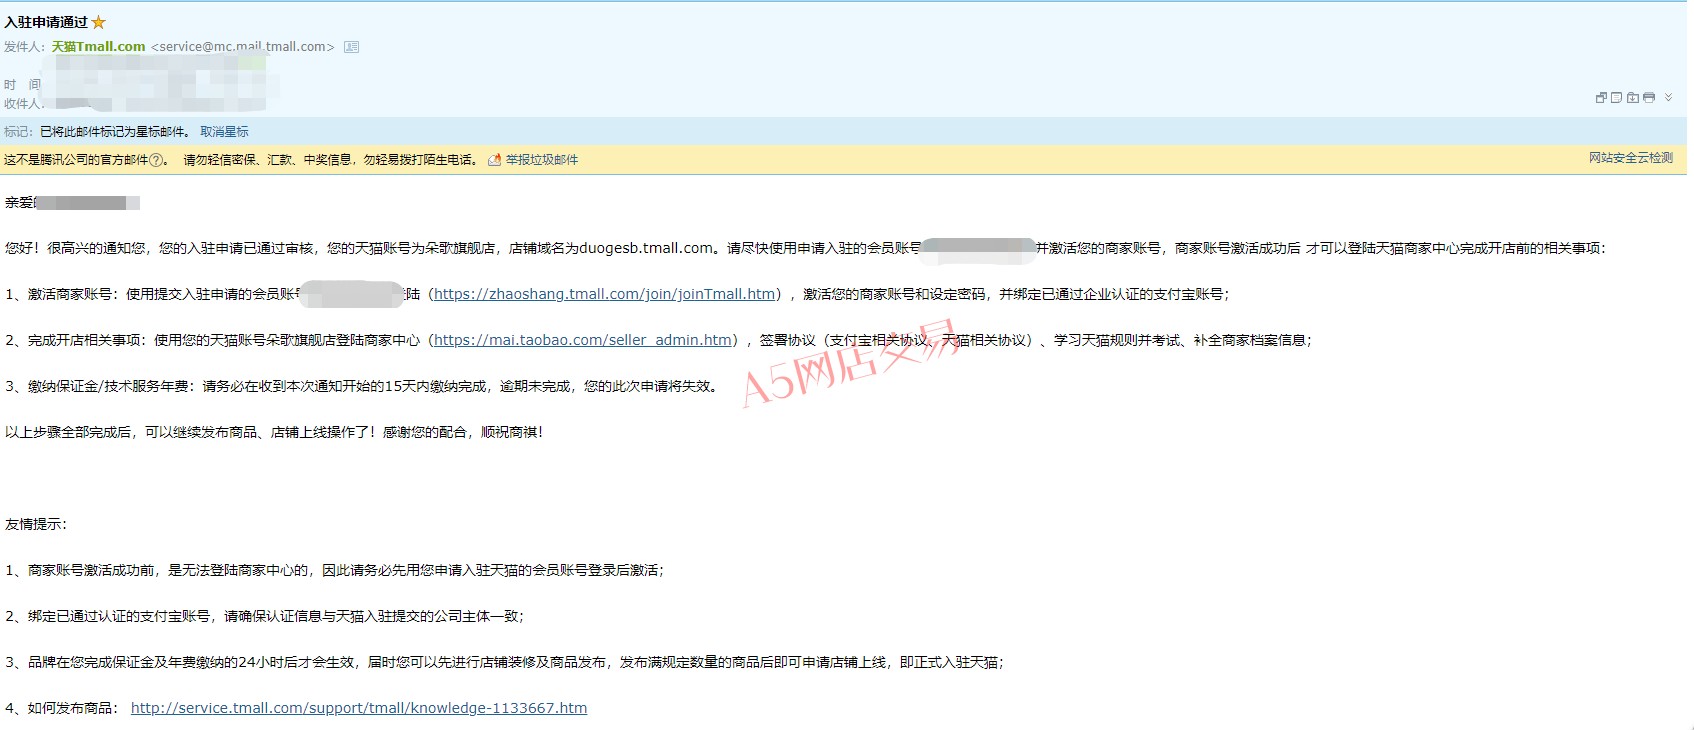This screenshot has height=730, width=1694.
Task: Open mai.taobao.com seller_admin link
Action: 583,340
